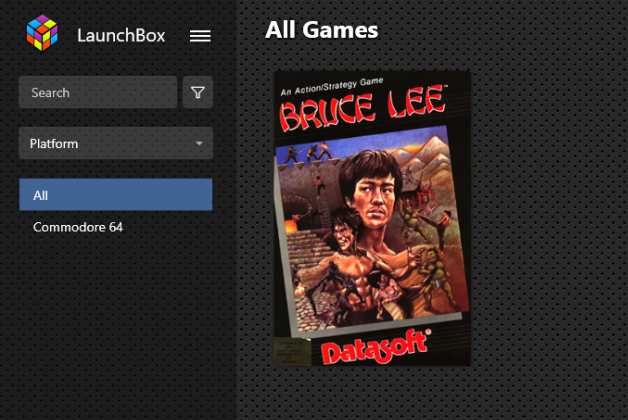
Task: Click the "An Action/Strategy Game" caption on cover
Action: coord(332,86)
